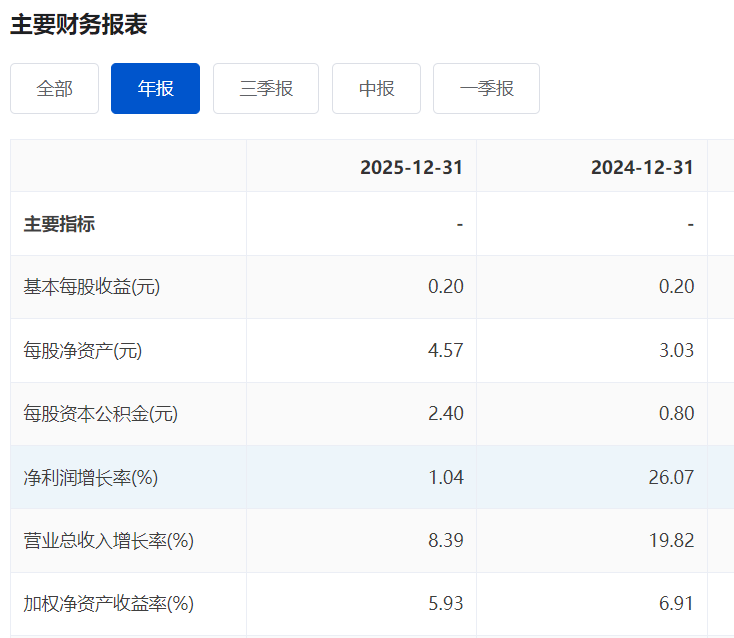Viewport: 734px width, 638px height.
Task: Select the 2.40 capital reserve cell
Action: tap(445, 414)
